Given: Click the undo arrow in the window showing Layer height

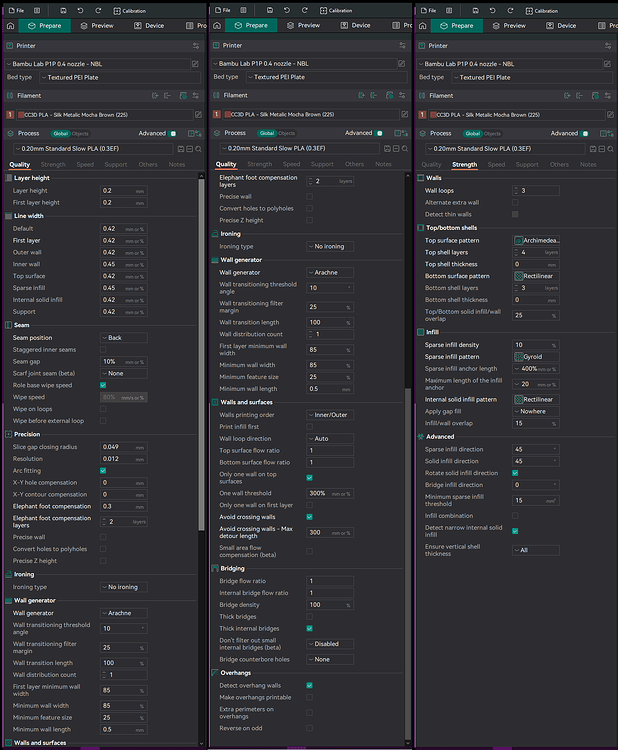Looking at the screenshot, I should pos(80,11).
